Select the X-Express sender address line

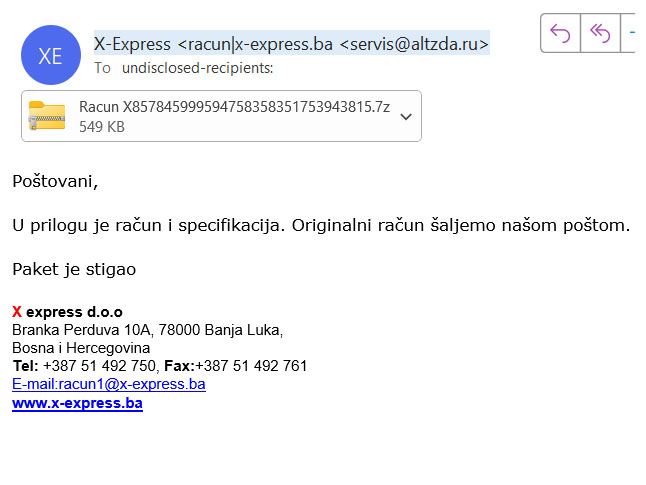(291, 43)
